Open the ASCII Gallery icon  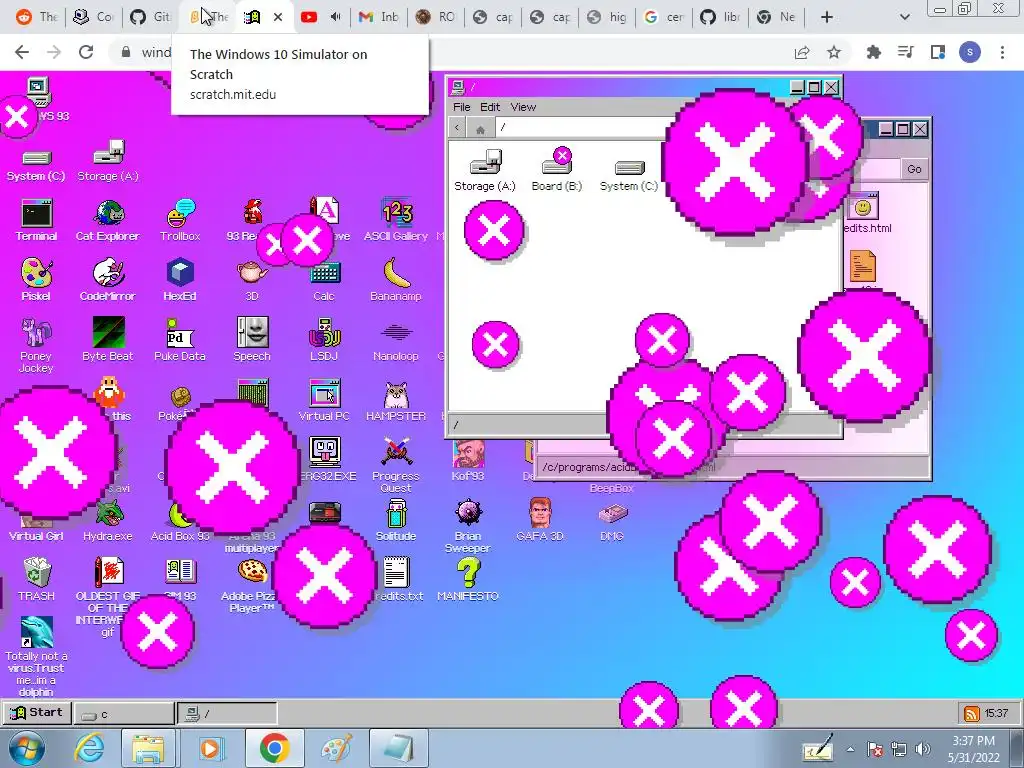click(x=396, y=221)
